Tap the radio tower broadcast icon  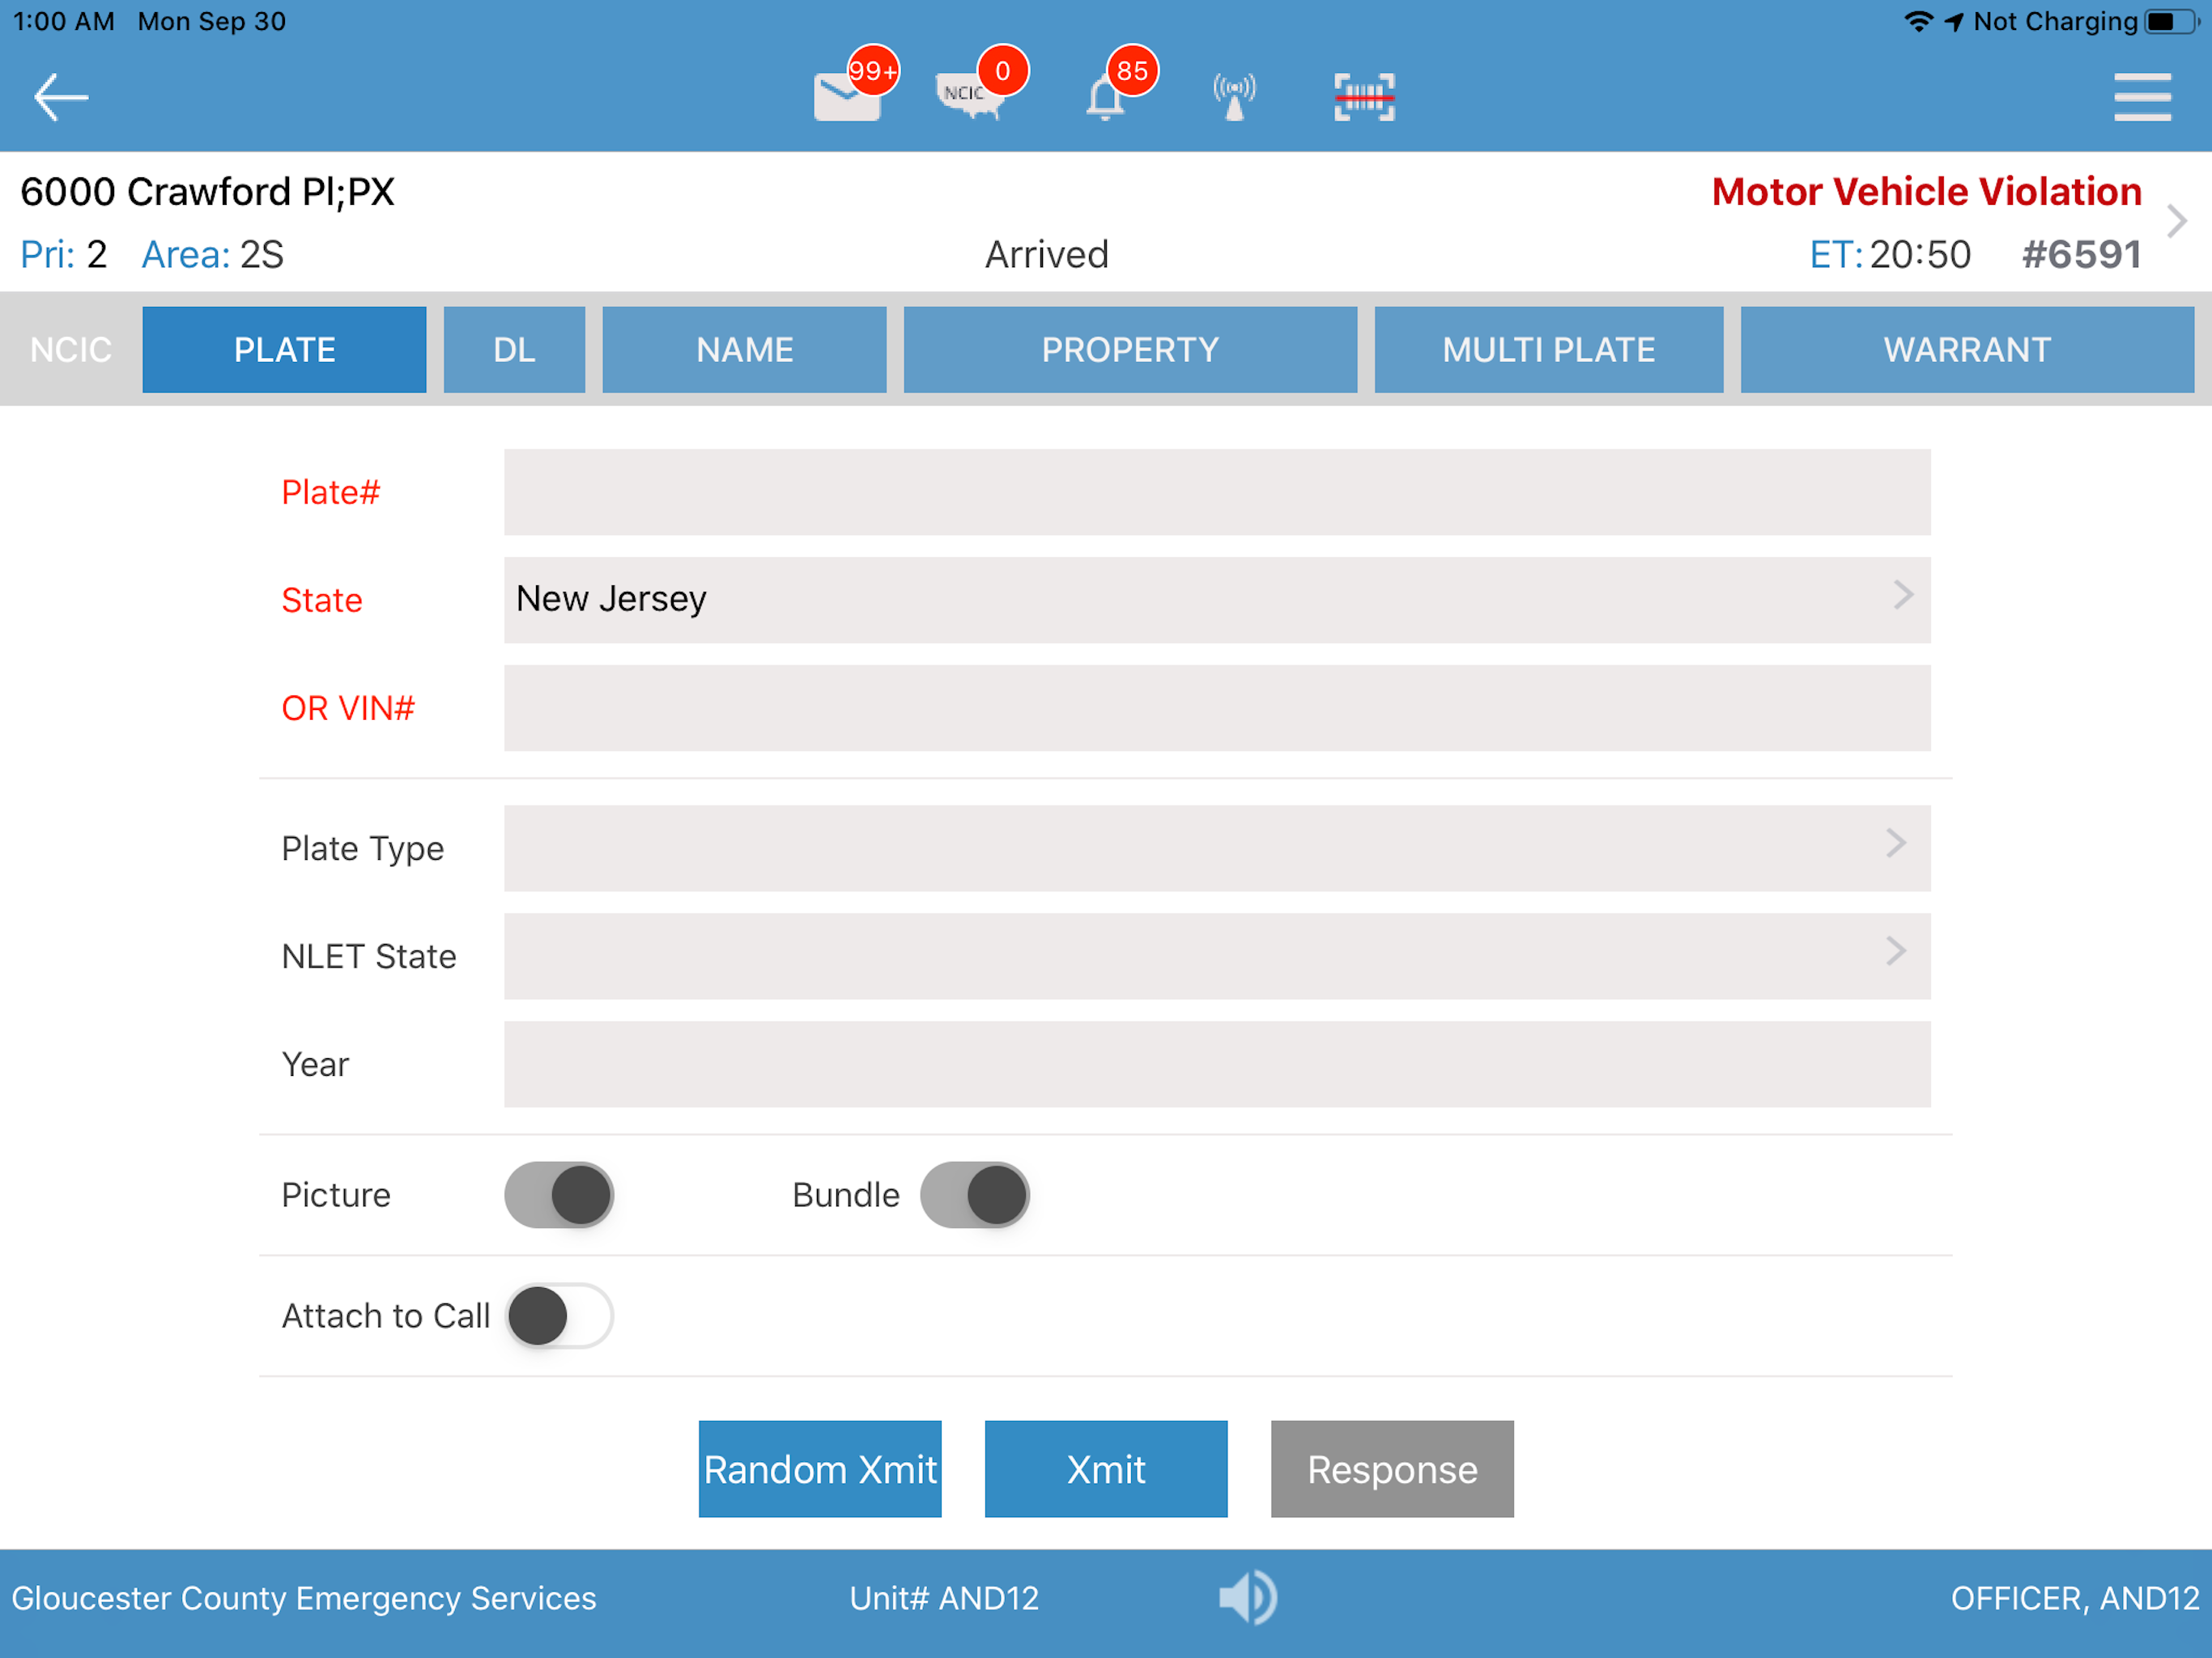click(x=1235, y=97)
